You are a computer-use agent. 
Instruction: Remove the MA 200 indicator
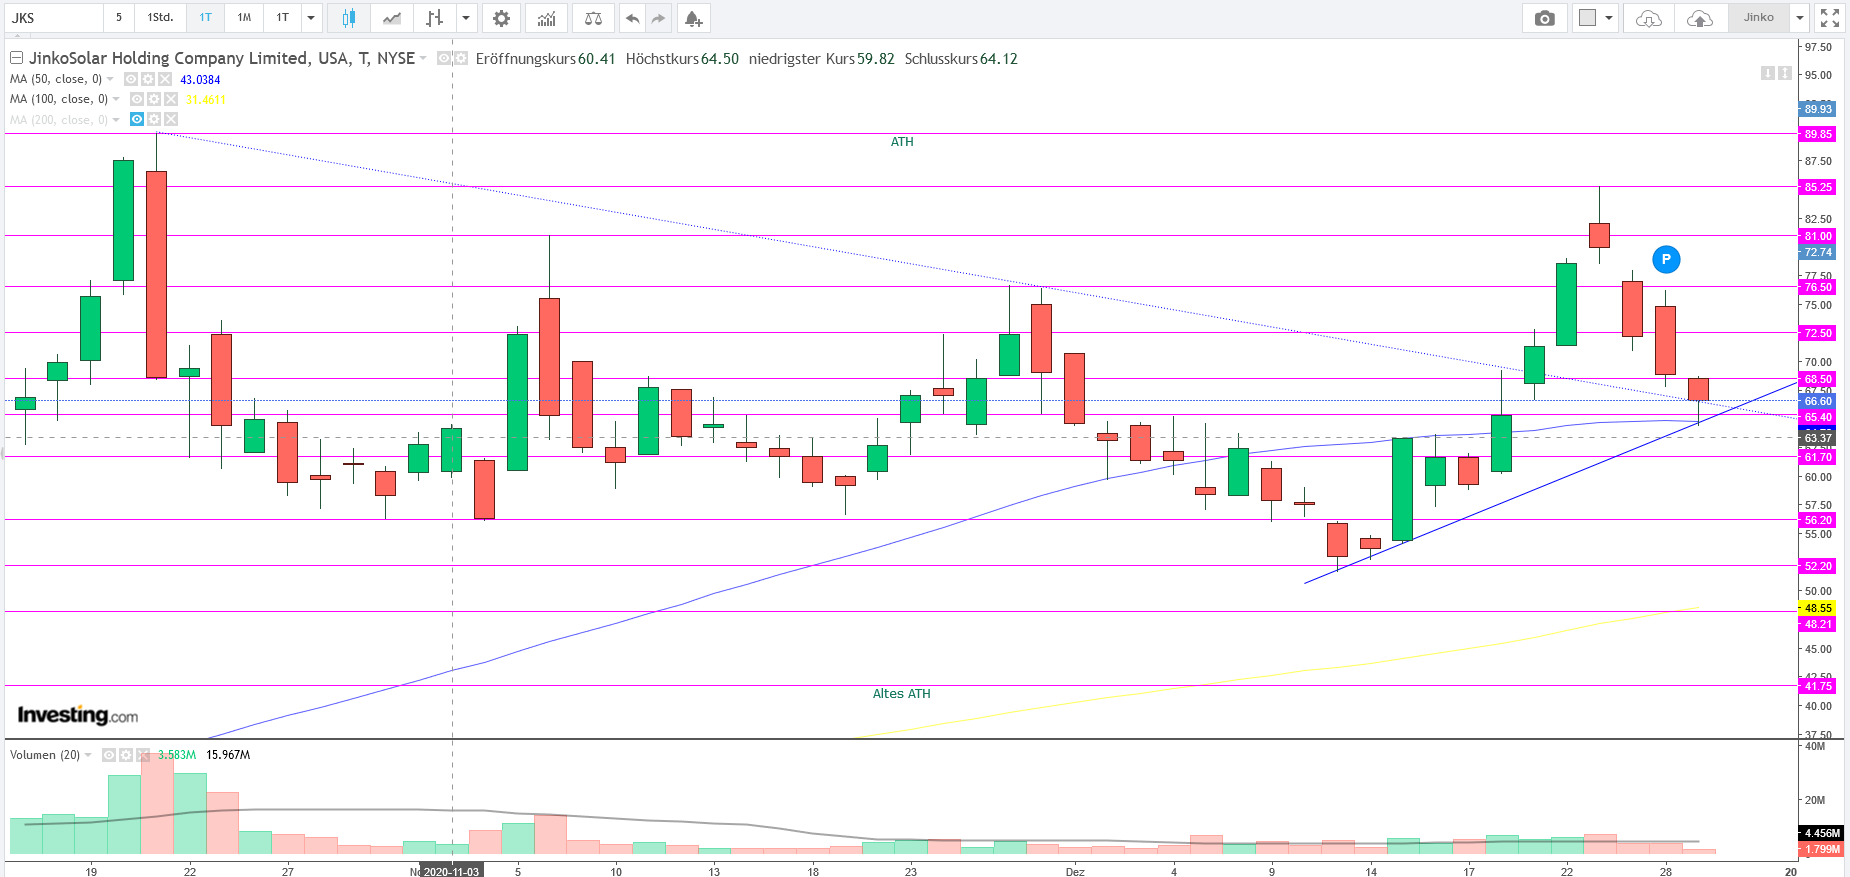click(171, 119)
